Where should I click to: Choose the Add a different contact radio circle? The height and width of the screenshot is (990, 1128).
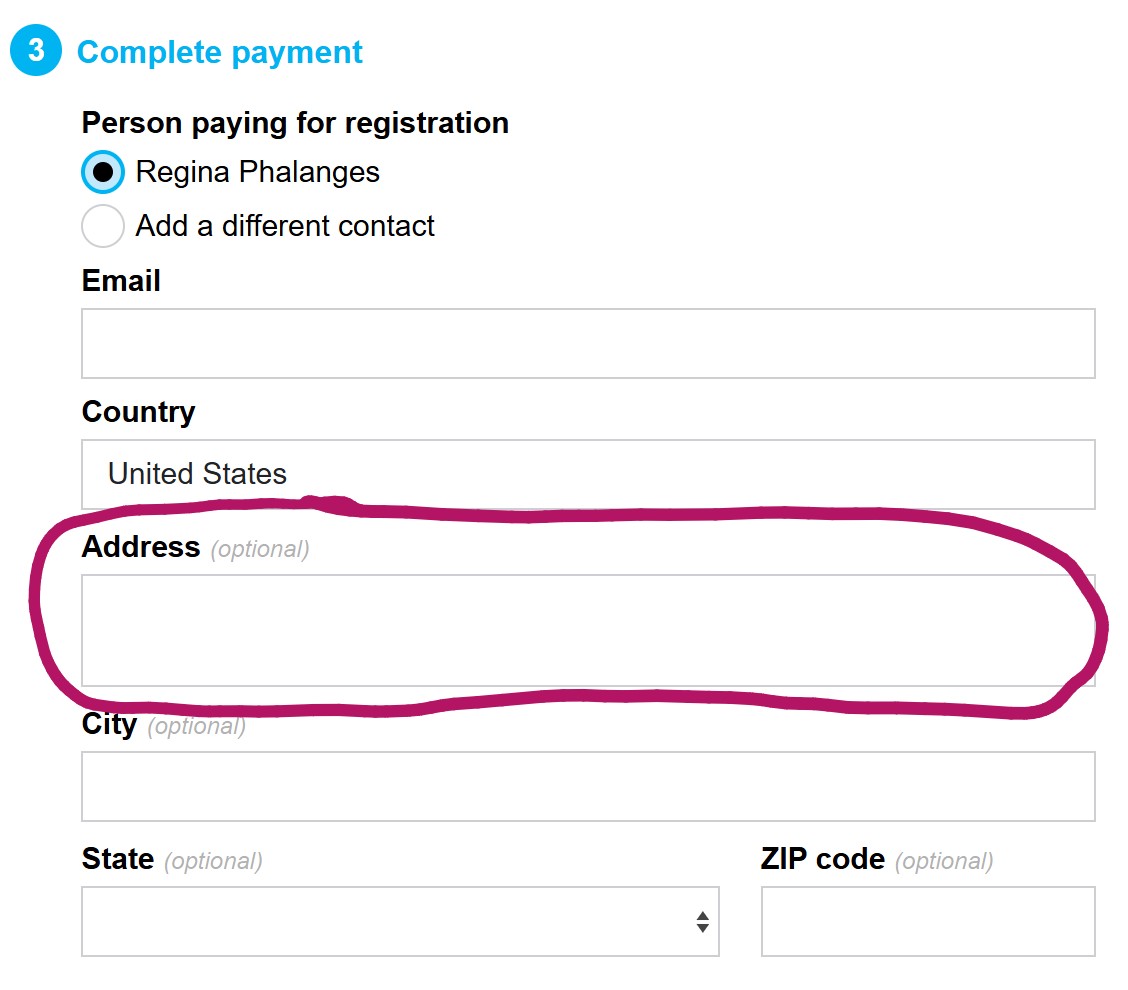(x=102, y=226)
